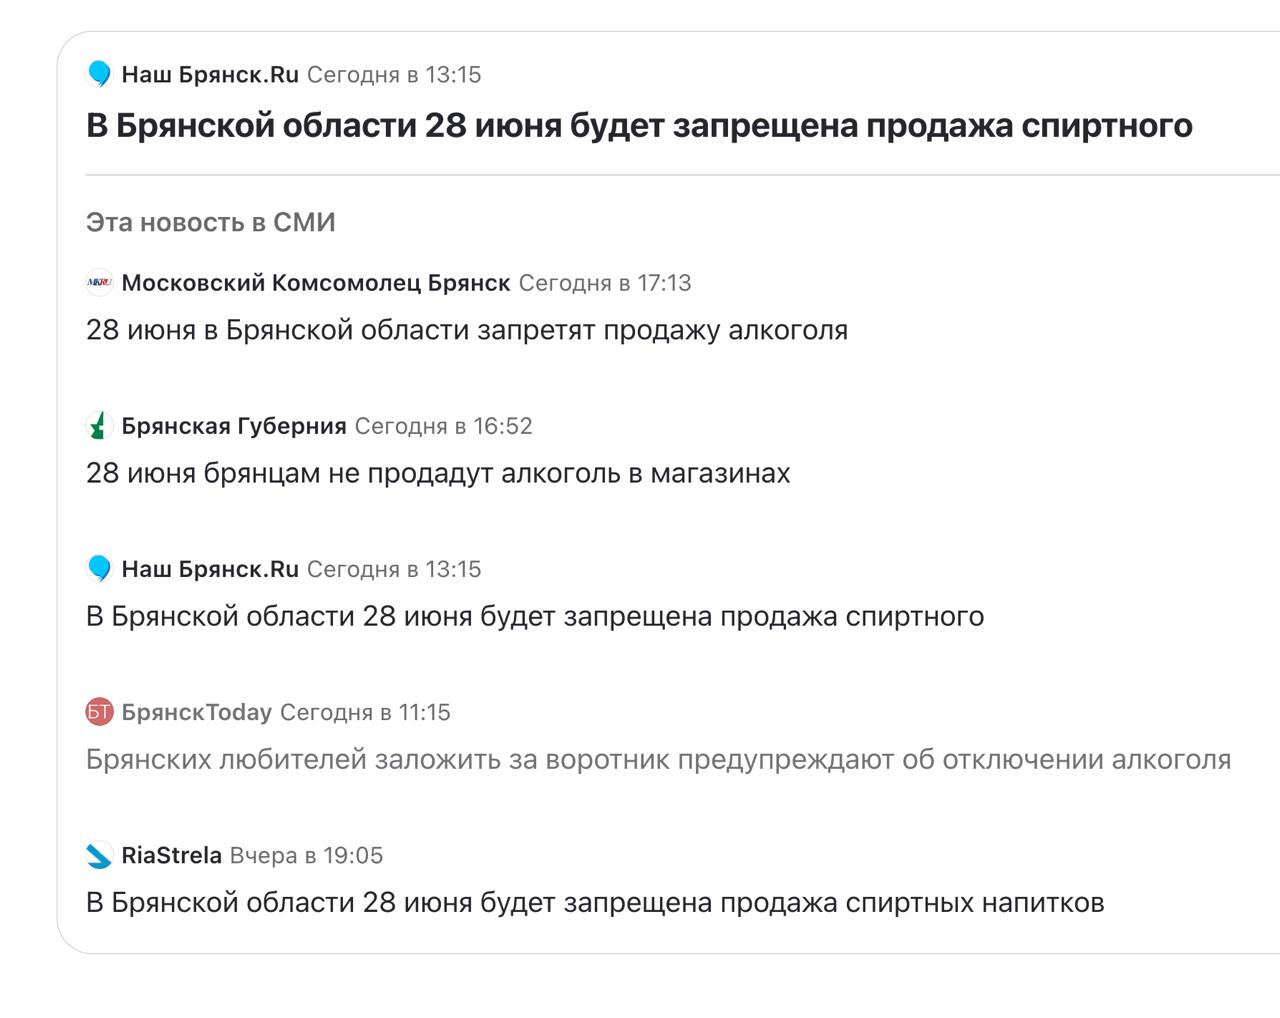
Task: Open source name Наш Брянск.Ru at top
Action: pos(210,75)
